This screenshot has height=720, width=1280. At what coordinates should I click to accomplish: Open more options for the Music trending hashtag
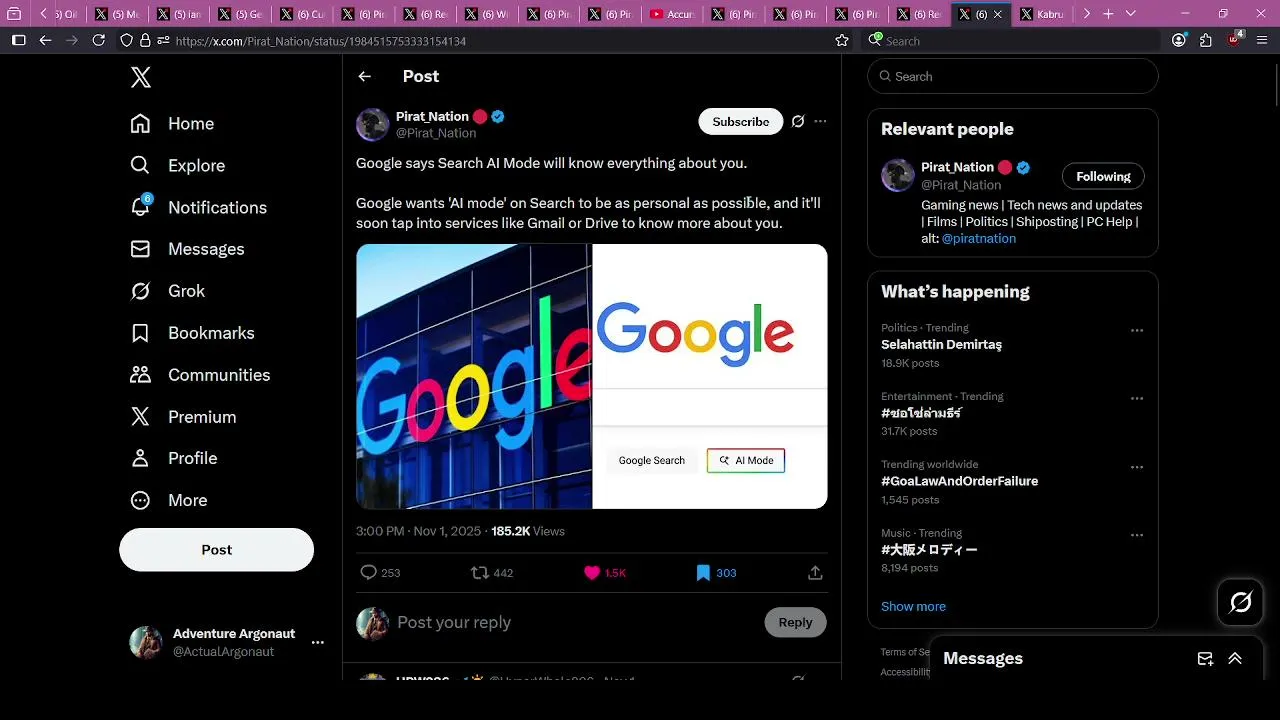coord(1137,536)
